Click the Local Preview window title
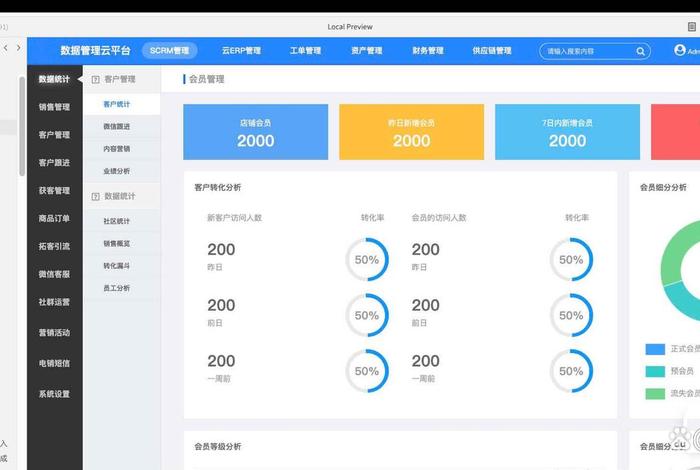The height and width of the screenshot is (470, 700). (x=350, y=27)
